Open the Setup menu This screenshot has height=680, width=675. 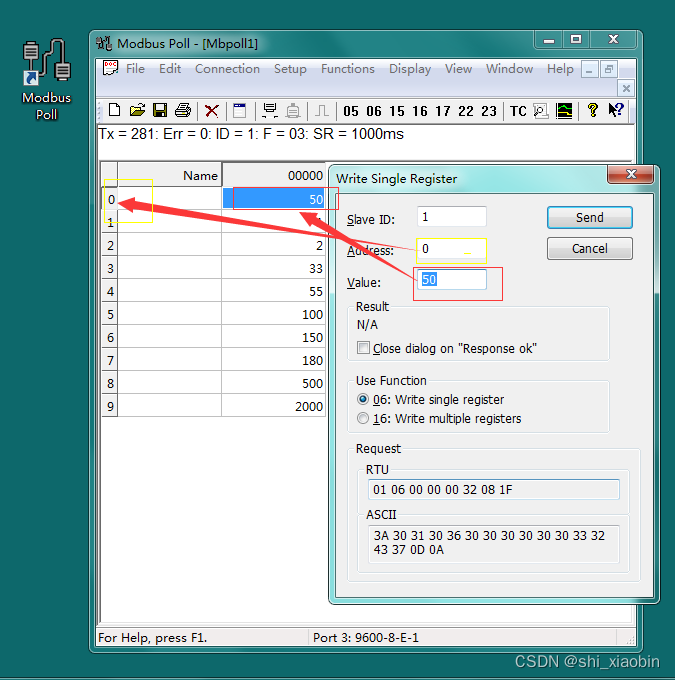tap(290, 69)
